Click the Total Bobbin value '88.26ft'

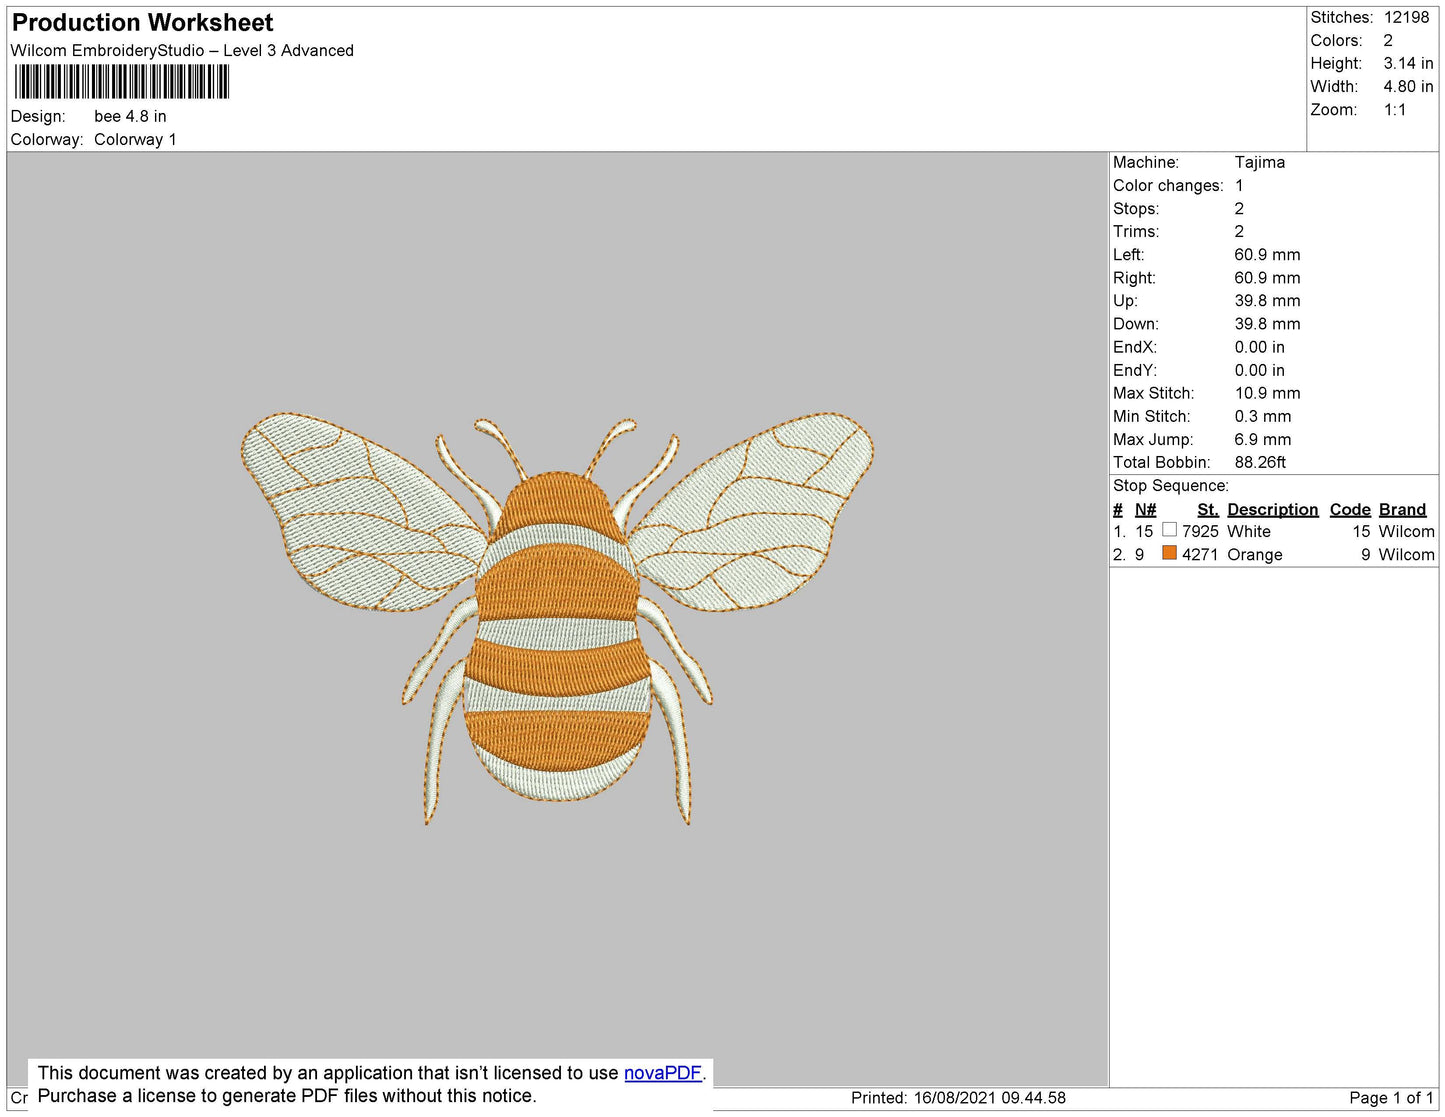tap(1260, 462)
